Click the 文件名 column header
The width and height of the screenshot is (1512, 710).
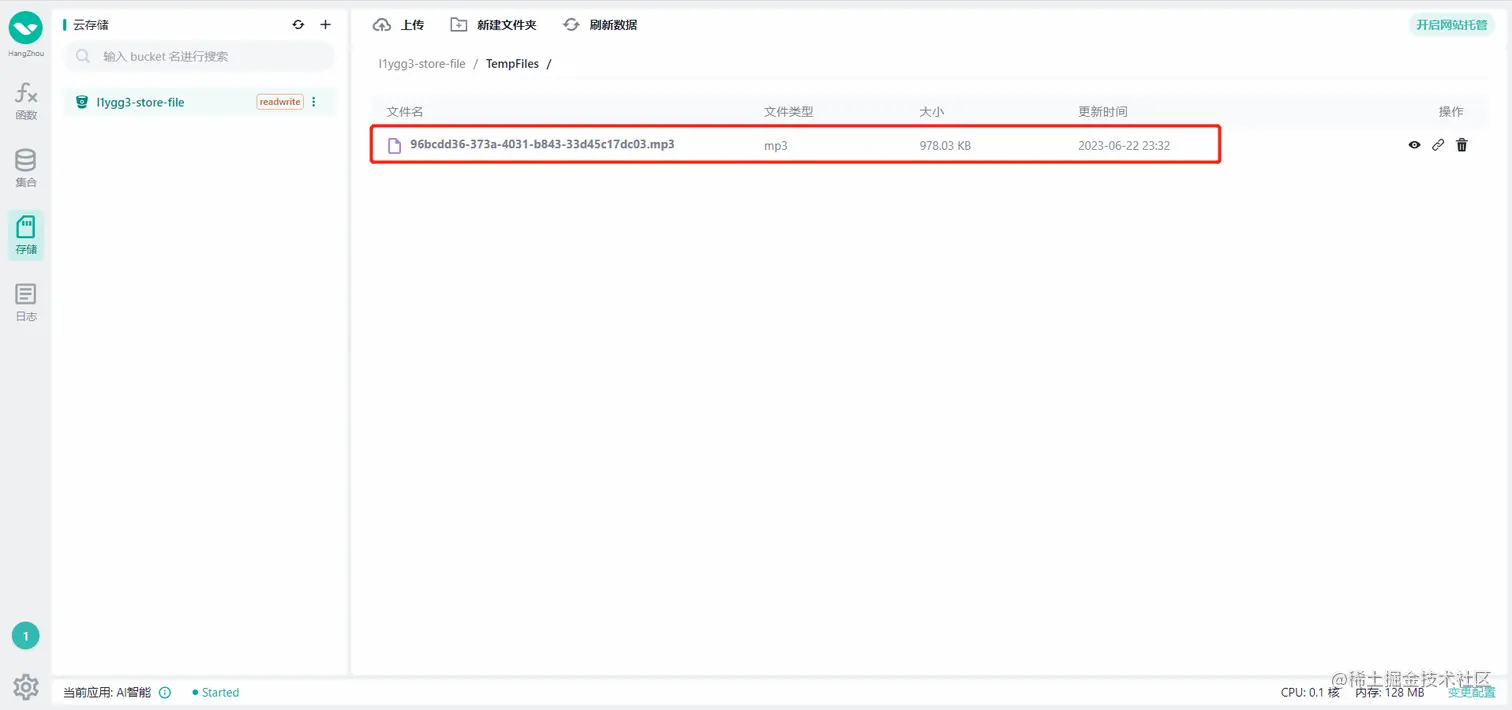click(x=405, y=112)
